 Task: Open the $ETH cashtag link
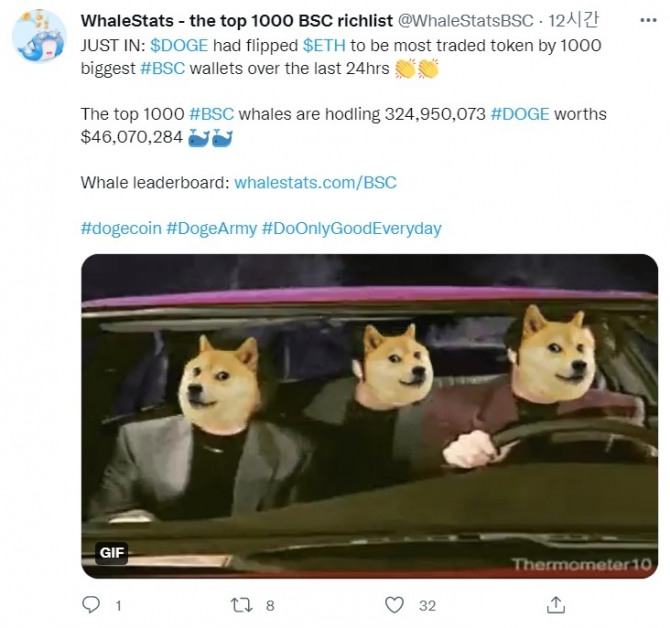[x=324, y=45]
